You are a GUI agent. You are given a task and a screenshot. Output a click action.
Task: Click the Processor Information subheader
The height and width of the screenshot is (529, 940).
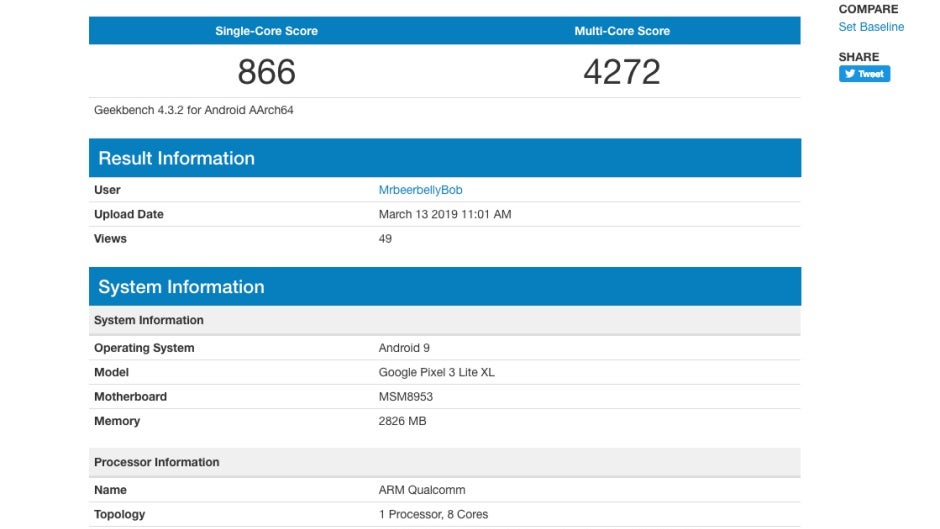[445, 462]
